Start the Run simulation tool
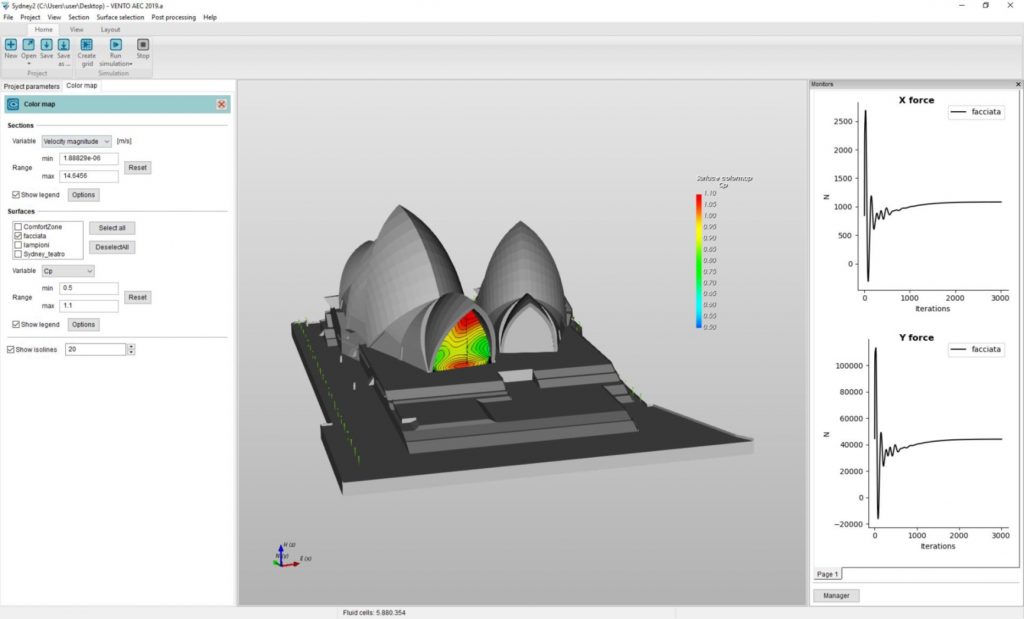The height and width of the screenshot is (619, 1024). coord(116,44)
